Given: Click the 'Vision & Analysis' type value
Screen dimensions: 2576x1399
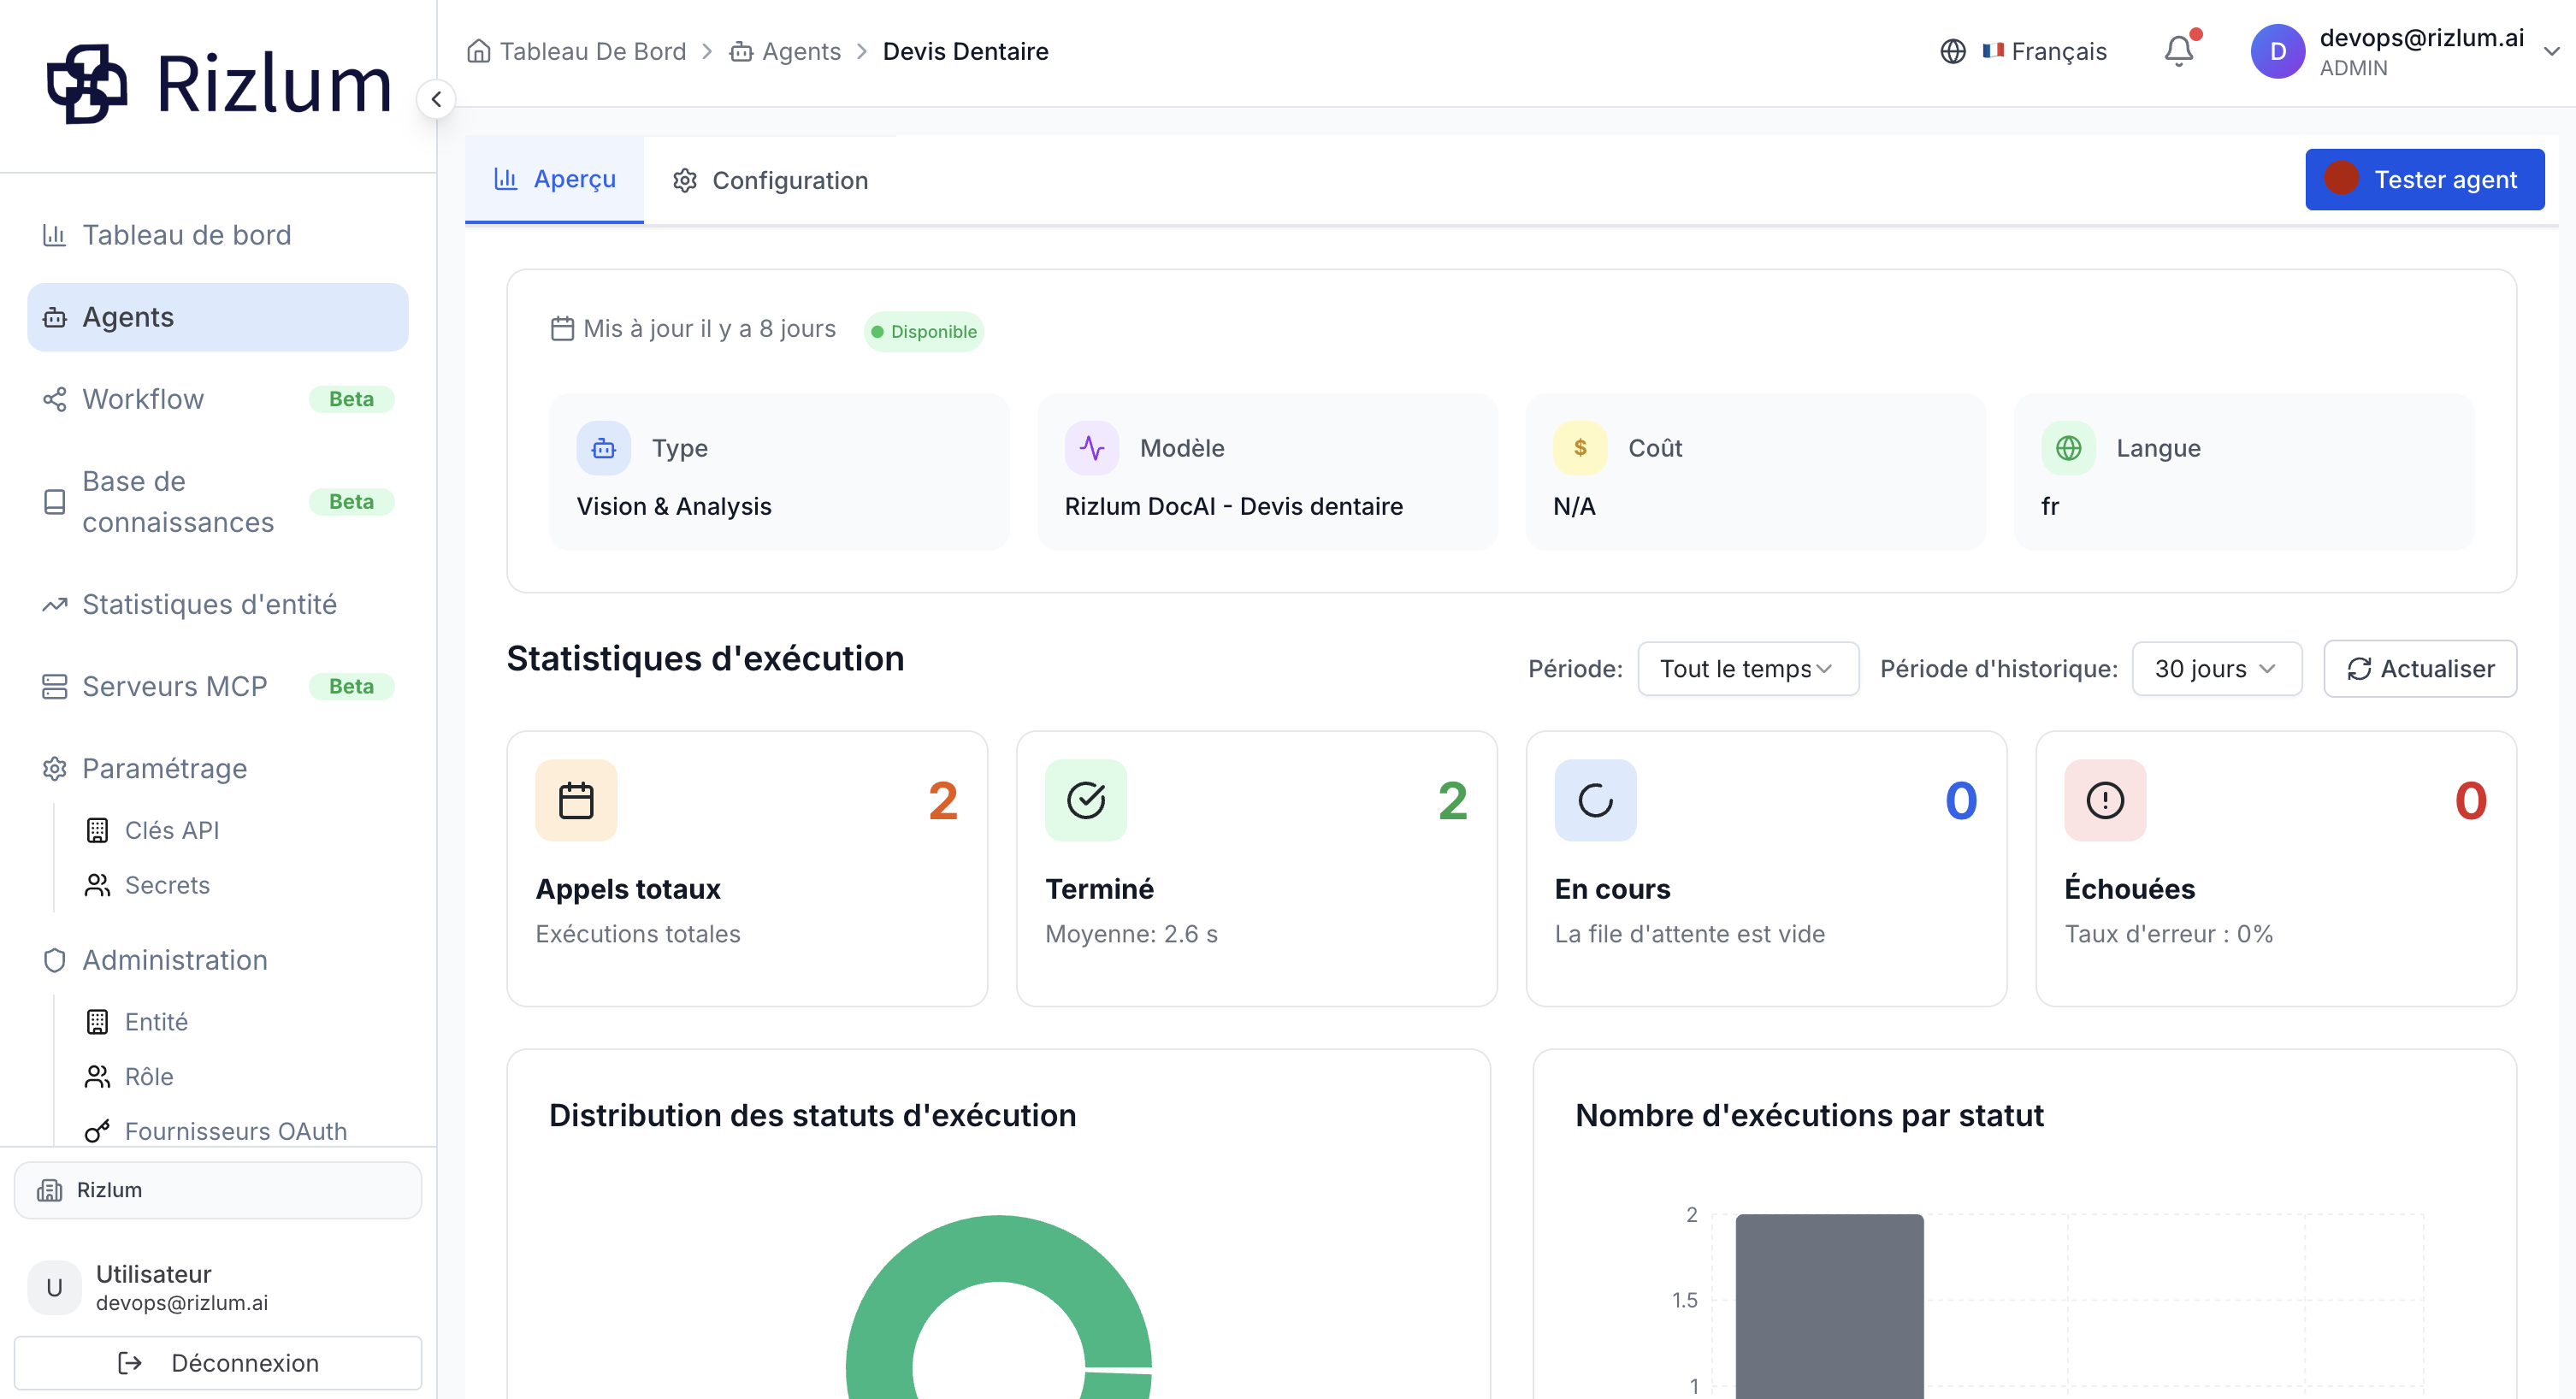Looking at the screenshot, I should 674,506.
